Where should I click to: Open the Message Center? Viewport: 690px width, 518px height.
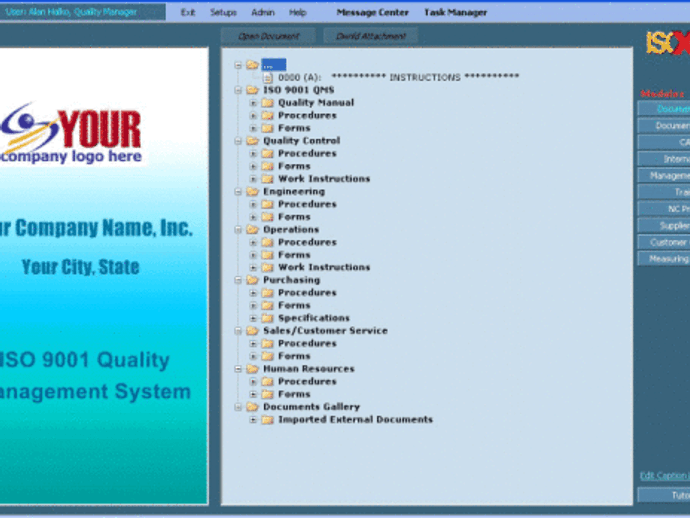[373, 12]
